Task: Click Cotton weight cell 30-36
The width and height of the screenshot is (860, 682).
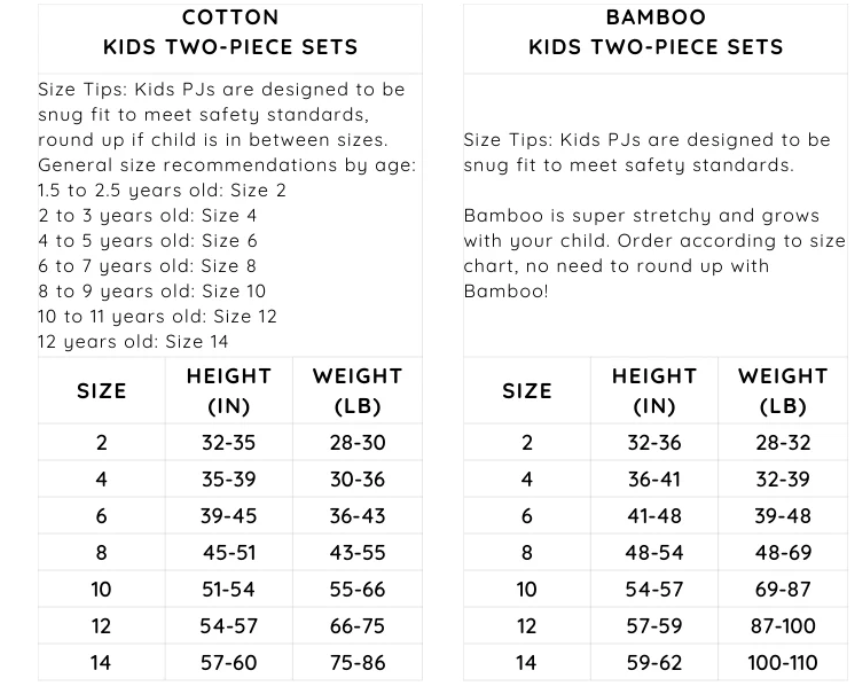Action: click(x=357, y=480)
